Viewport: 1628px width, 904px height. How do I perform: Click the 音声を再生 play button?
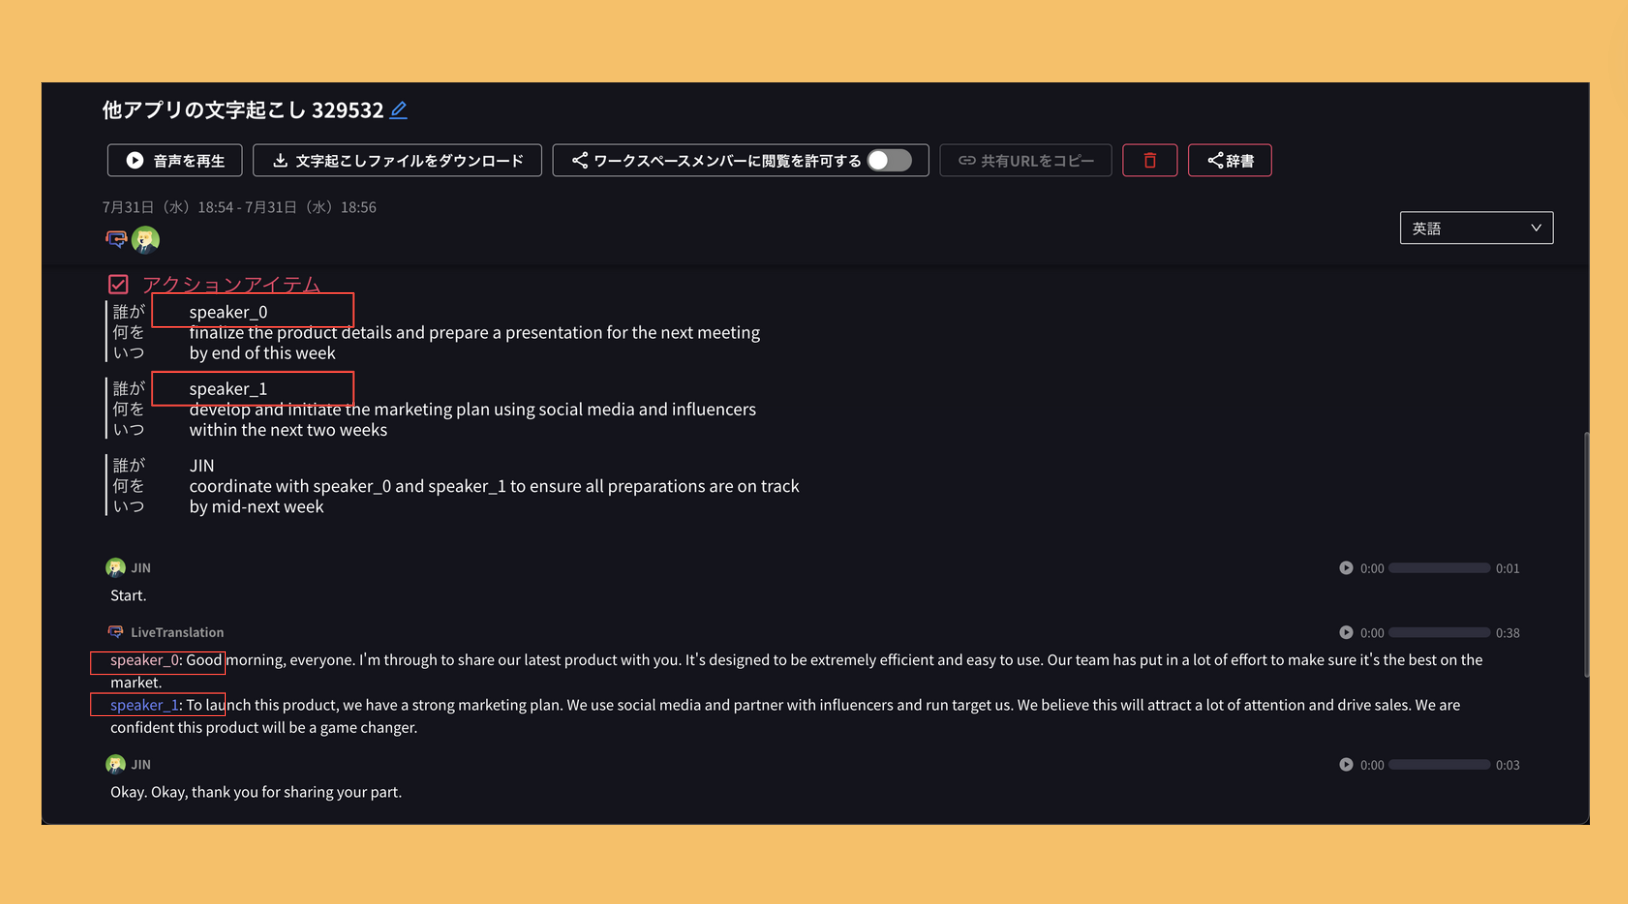[175, 160]
